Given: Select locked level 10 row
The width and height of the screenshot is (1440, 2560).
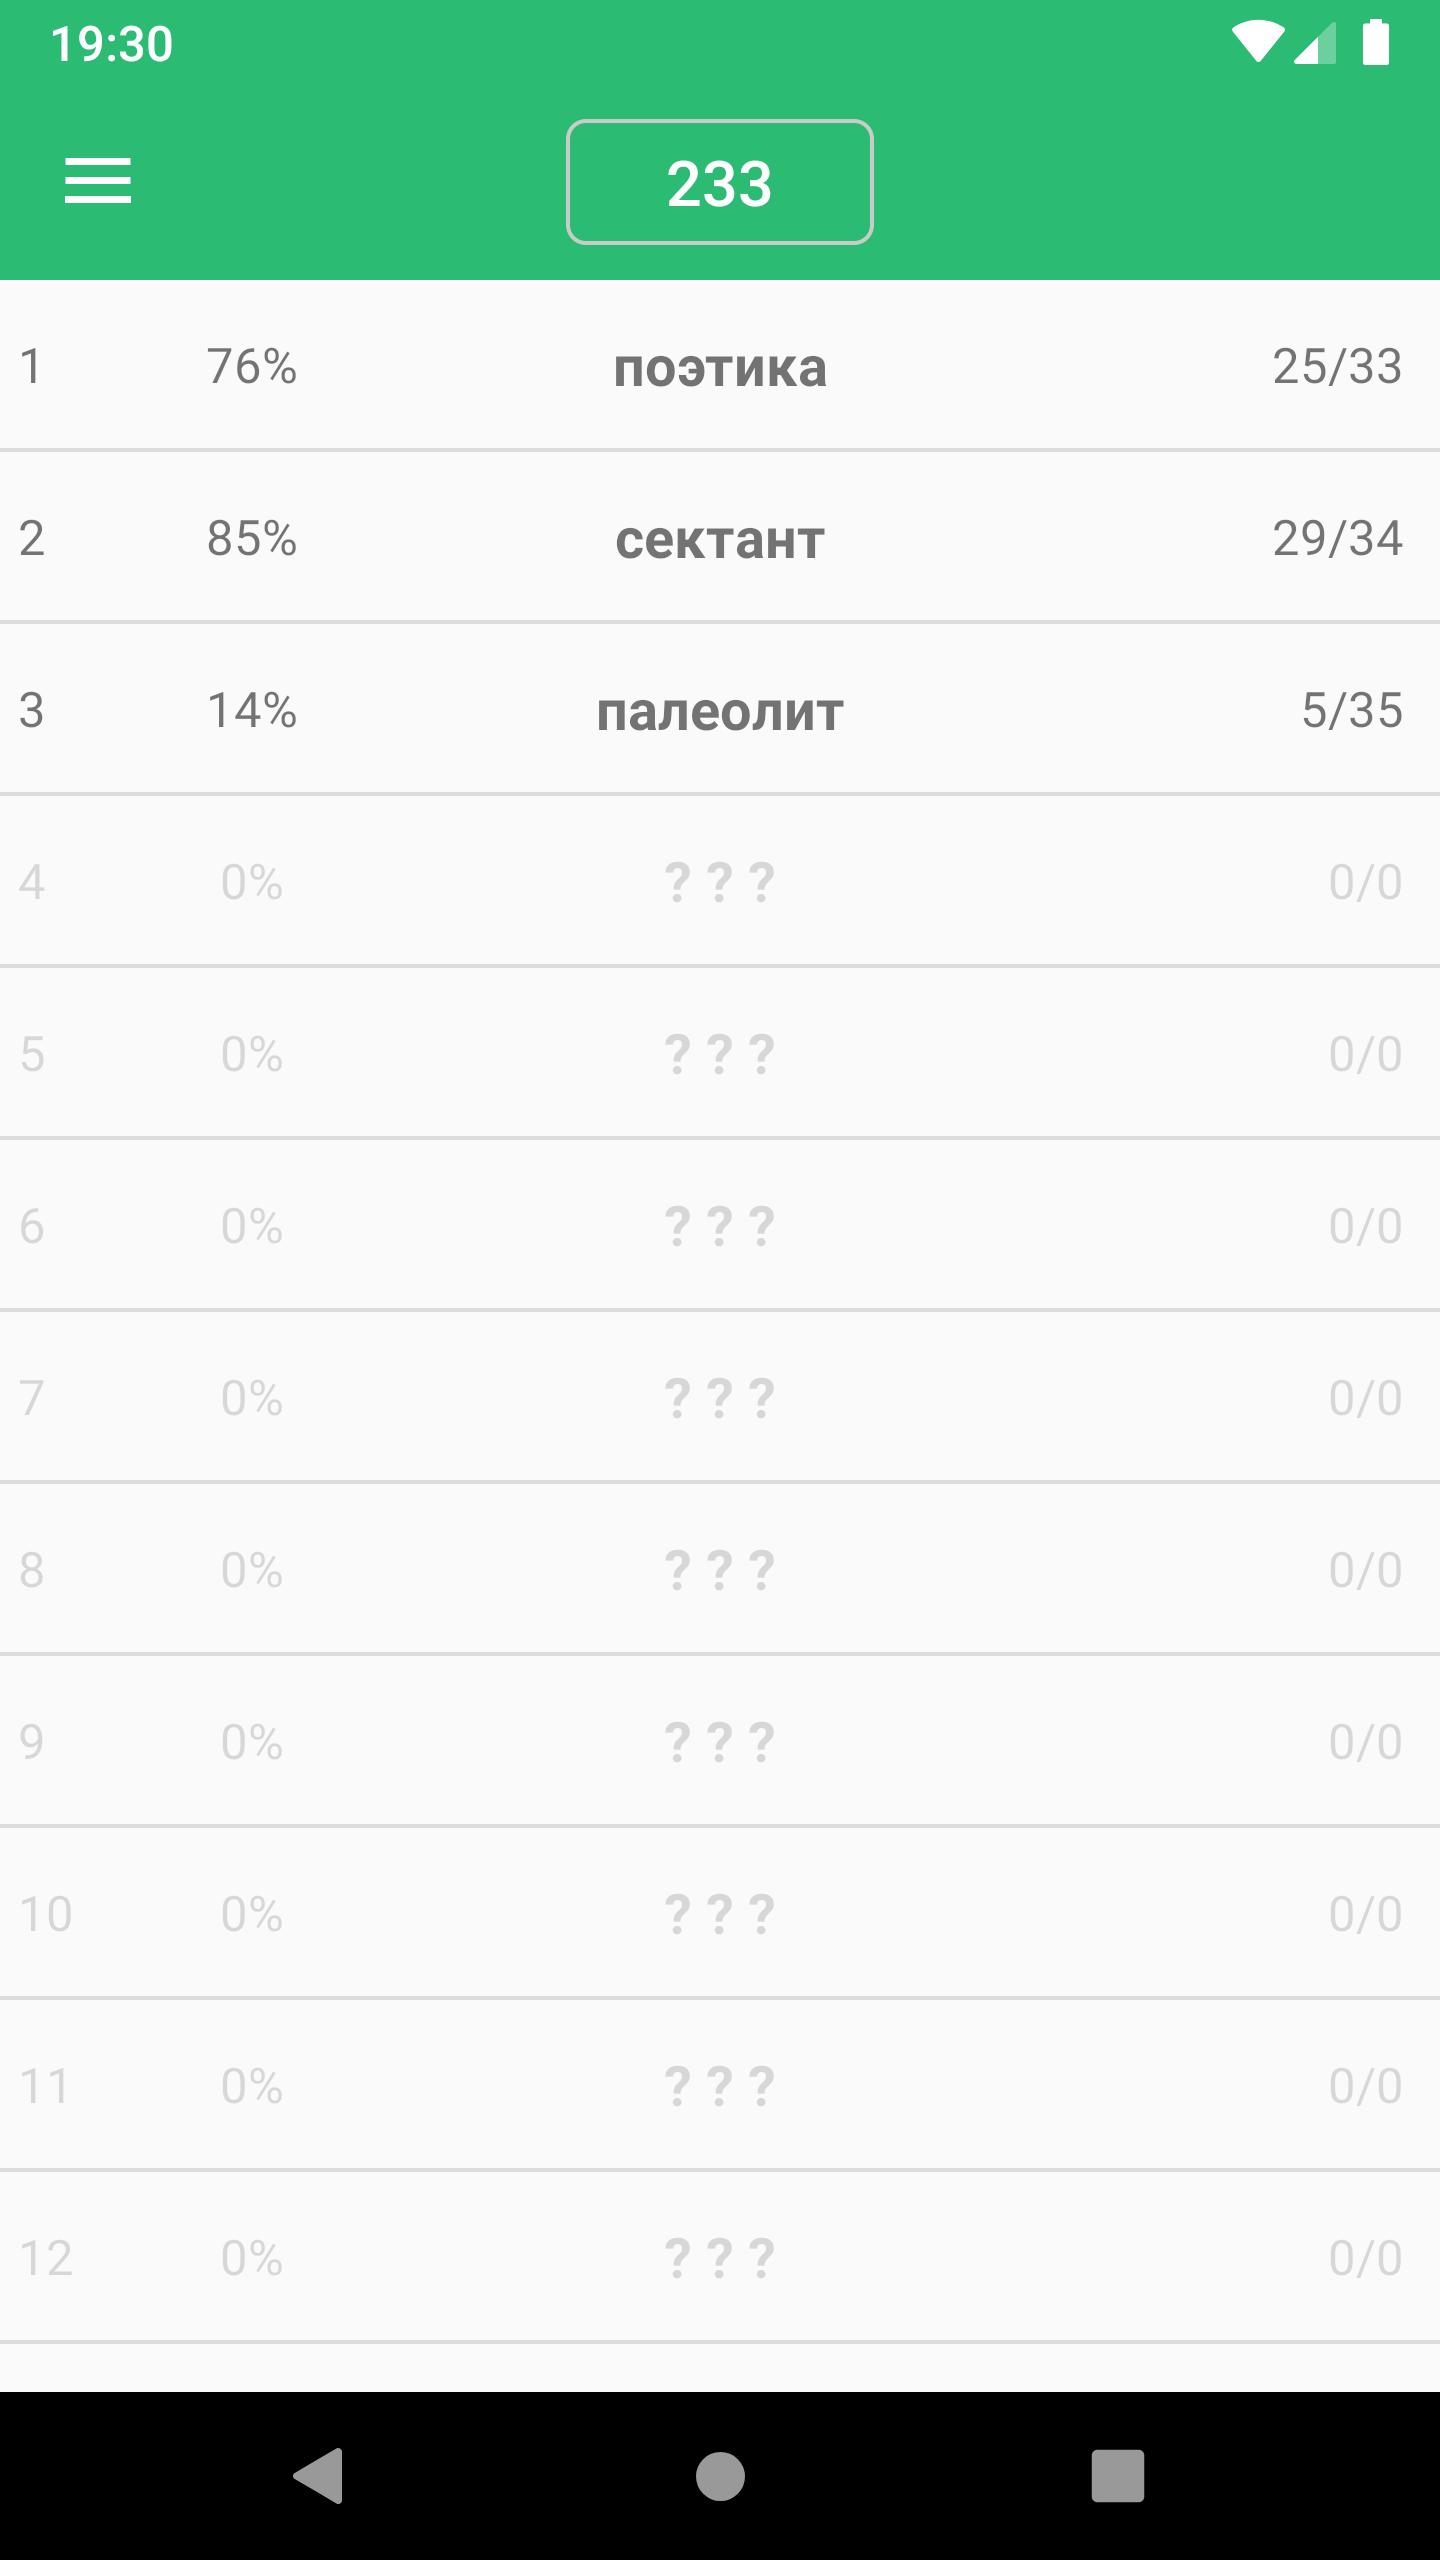Looking at the screenshot, I should click(x=719, y=1915).
